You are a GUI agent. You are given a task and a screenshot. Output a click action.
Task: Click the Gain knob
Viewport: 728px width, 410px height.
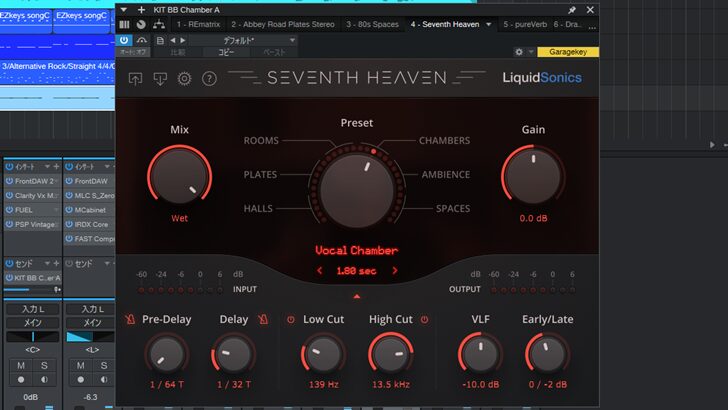tap(533, 176)
